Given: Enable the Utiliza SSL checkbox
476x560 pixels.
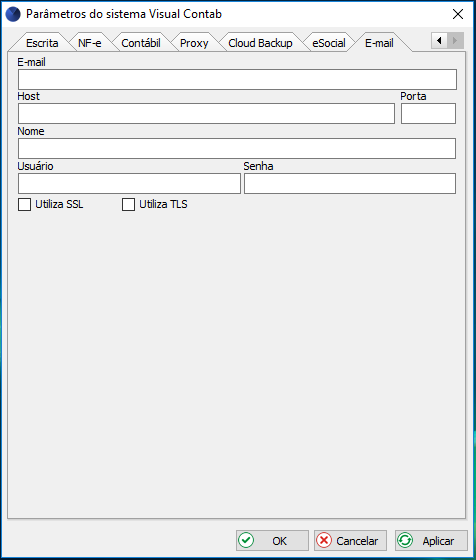Looking at the screenshot, I should pyautogui.click(x=24, y=205).
